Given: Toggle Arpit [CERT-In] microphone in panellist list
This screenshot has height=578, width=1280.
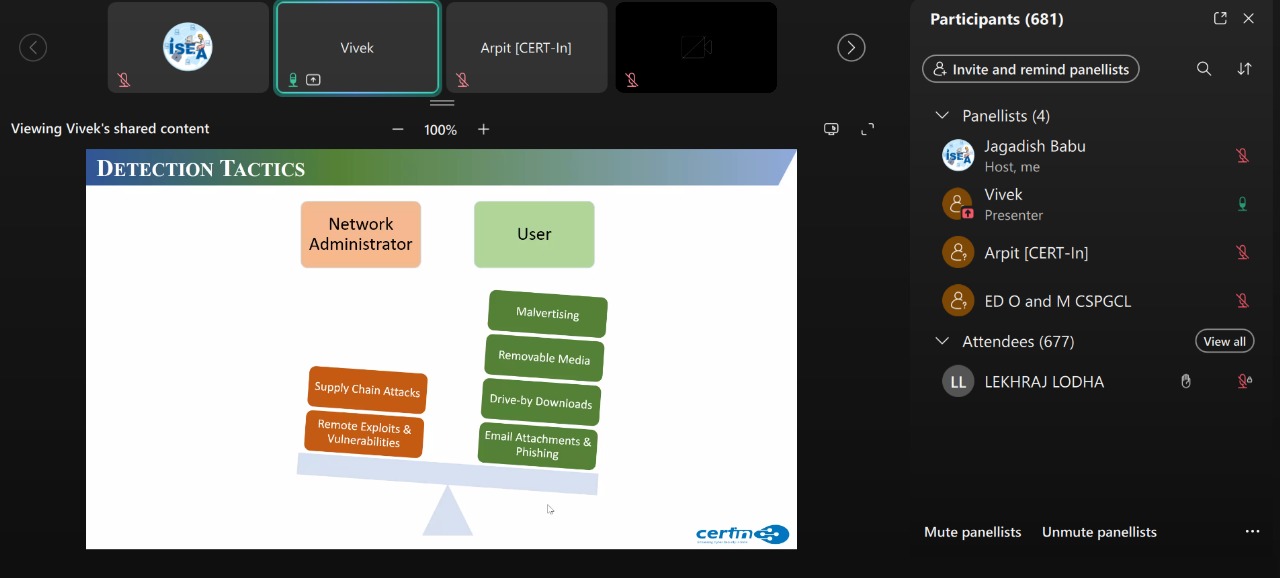Looking at the screenshot, I should (1242, 253).
